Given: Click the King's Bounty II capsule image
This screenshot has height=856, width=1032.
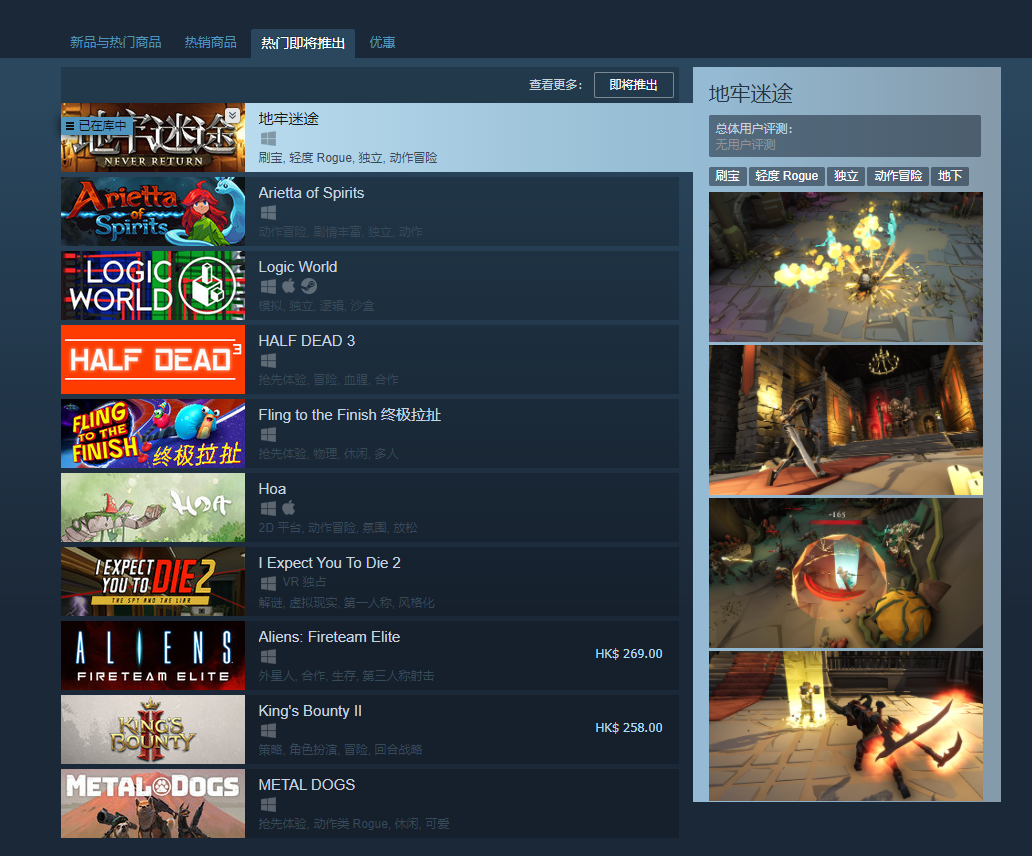Looking at the screenshot, I should (153, 730).
